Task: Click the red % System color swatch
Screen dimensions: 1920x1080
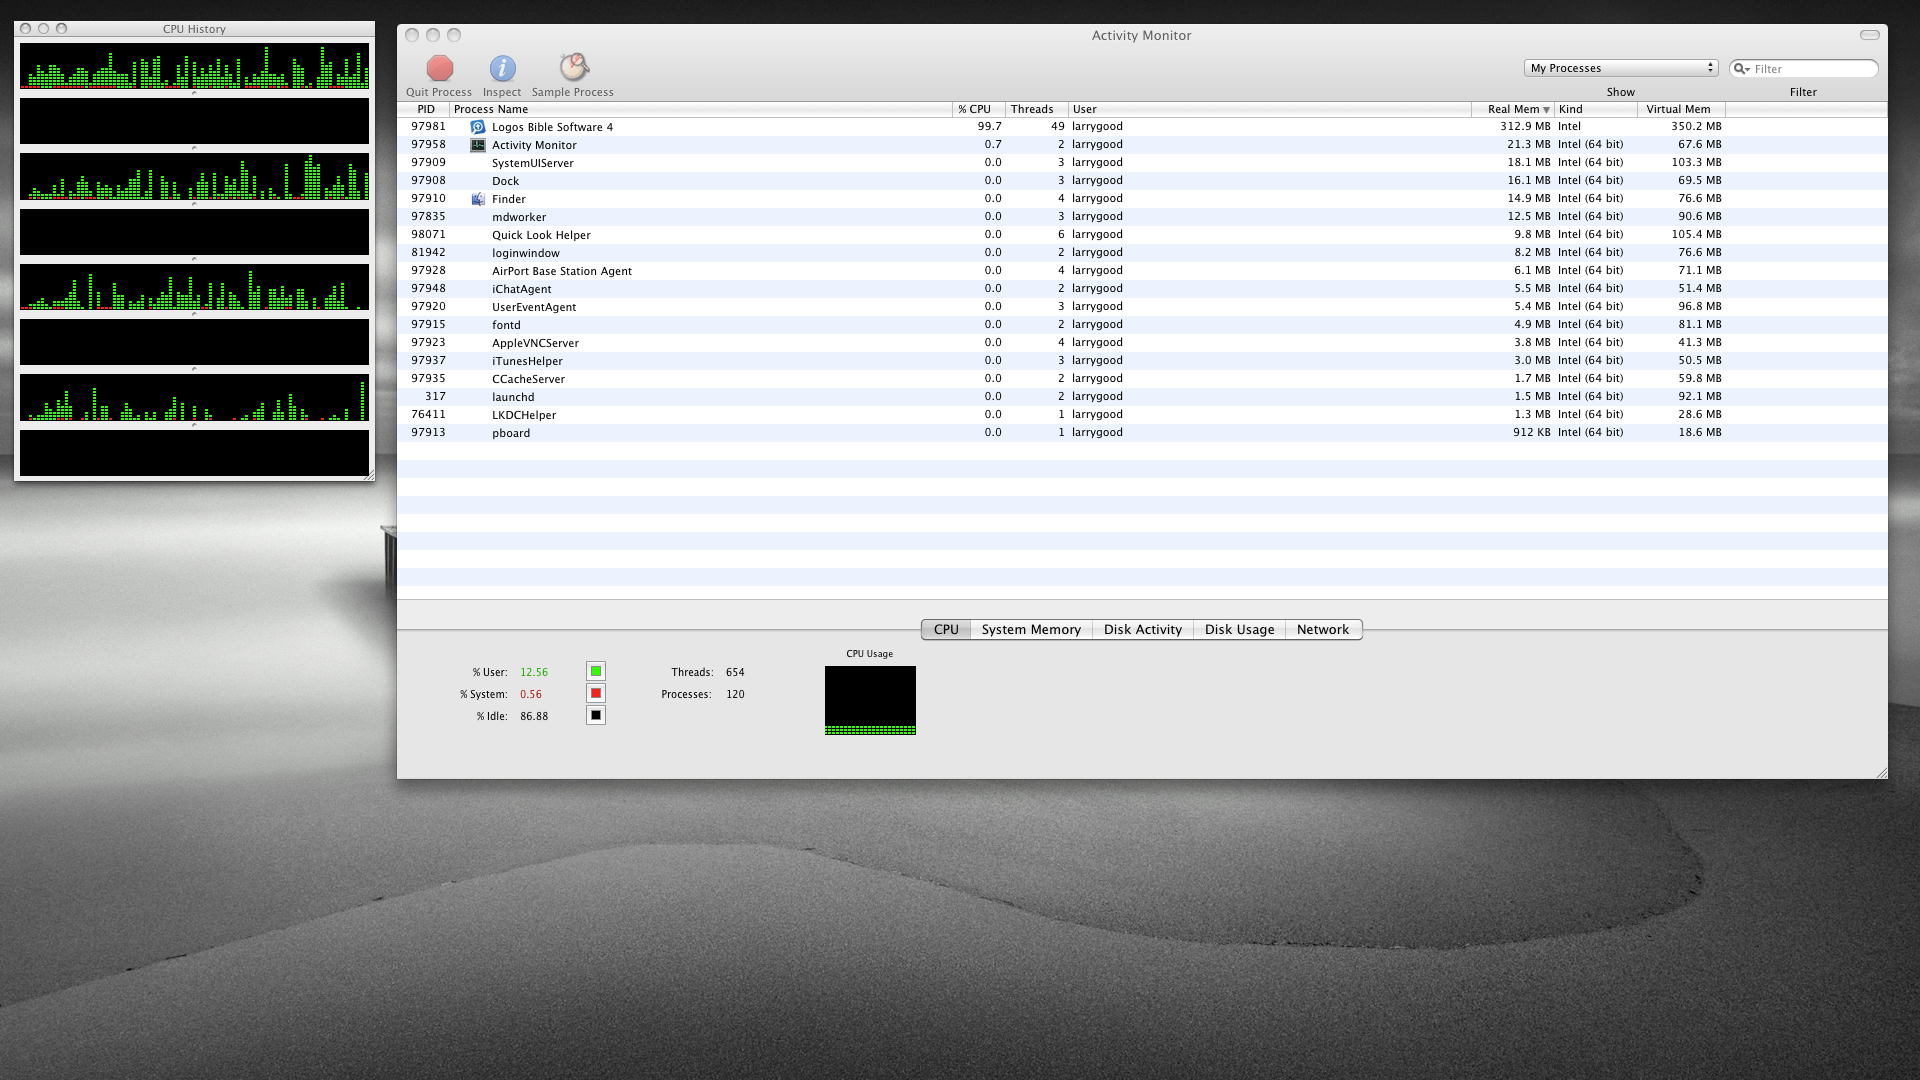Action: click(596, 694)
